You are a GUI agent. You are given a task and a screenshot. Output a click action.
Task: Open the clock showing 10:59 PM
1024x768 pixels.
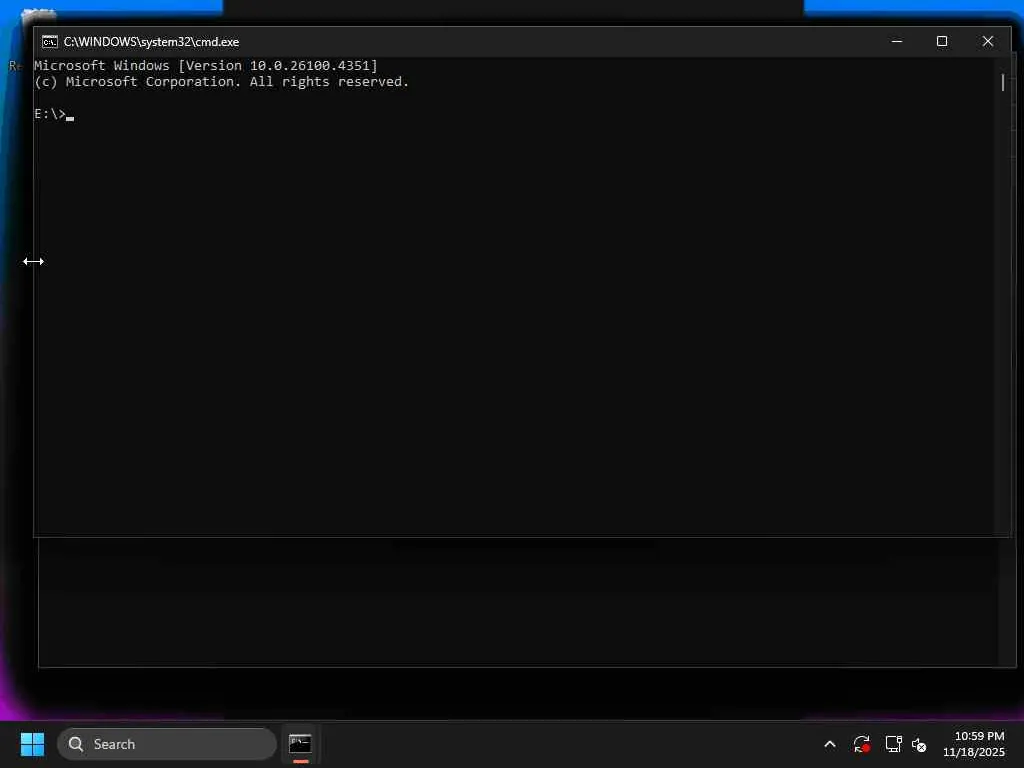[x=973, y=744]
